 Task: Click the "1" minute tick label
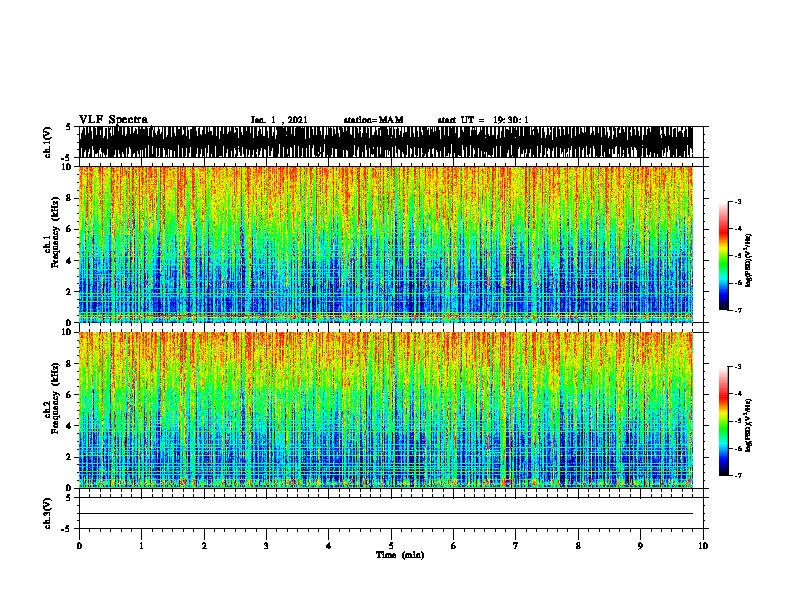click(141, 546)
